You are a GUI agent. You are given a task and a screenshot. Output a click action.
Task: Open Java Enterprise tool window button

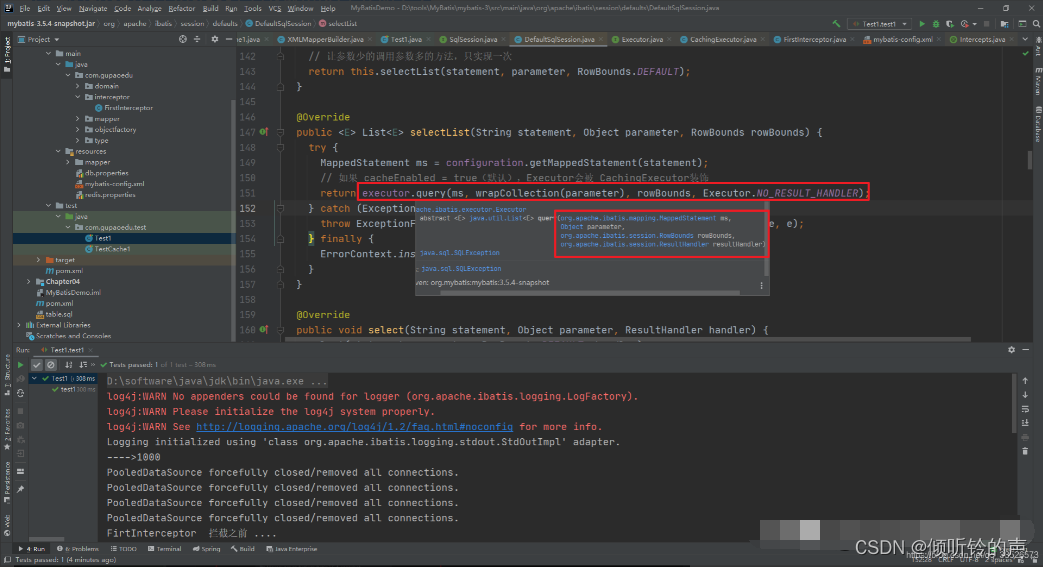tap(291, 549)
